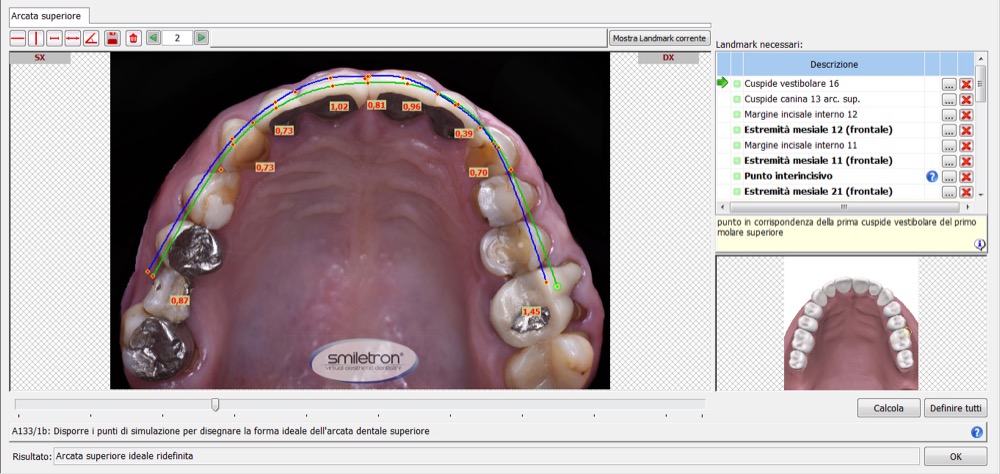Viewport: 1000px width, 474px height.
Task: Open ellipsis options for Estremità mesiale 11
Action: point(949,161)
